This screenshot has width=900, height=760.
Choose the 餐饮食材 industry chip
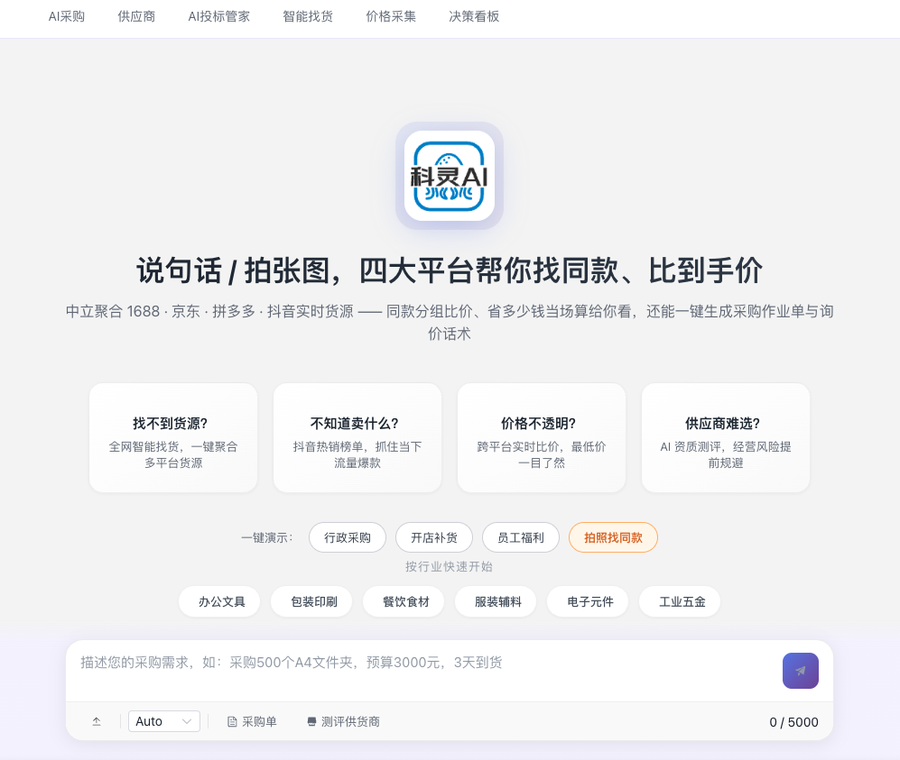406,602
